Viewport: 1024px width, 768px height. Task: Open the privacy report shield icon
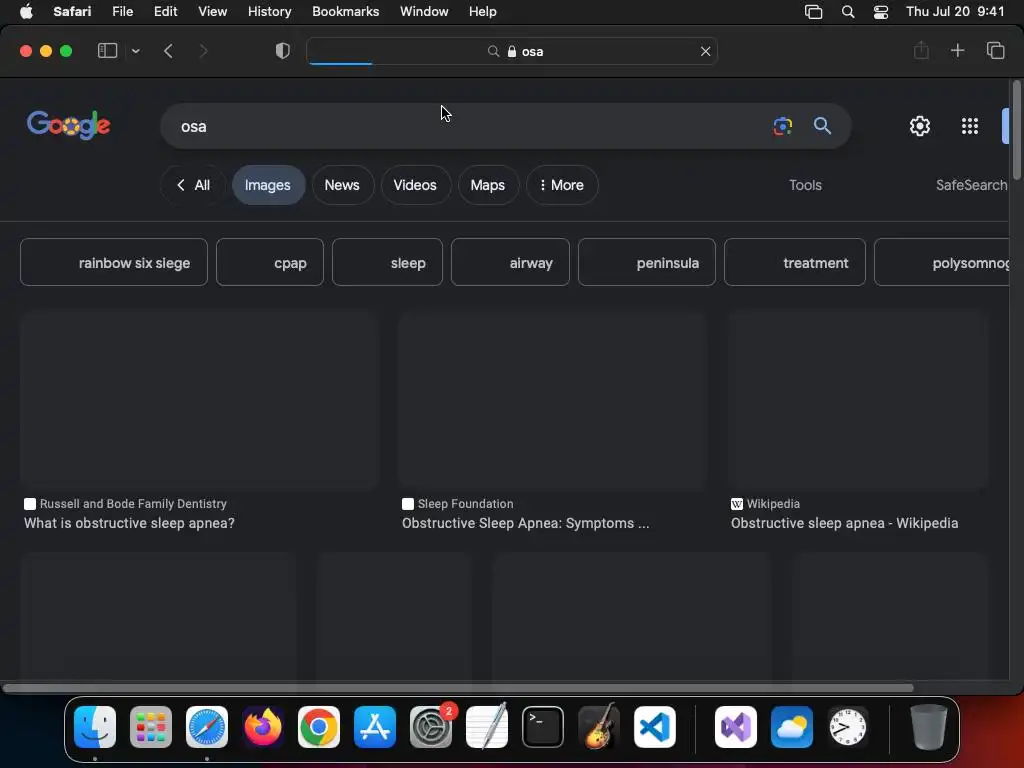click(x=282, y=51)
